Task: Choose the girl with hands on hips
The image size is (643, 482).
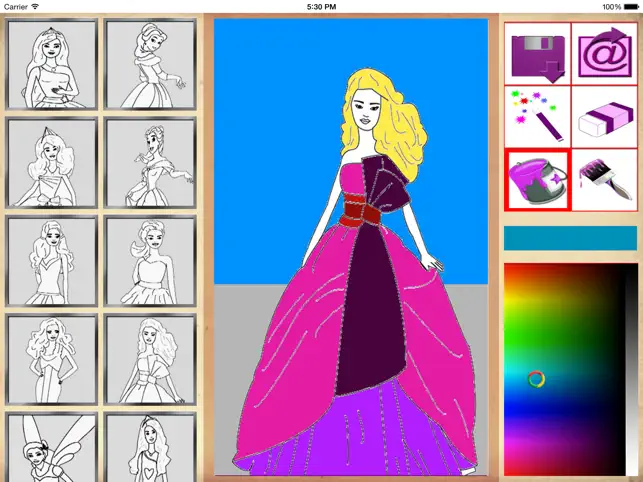Action: coord(52,360)
